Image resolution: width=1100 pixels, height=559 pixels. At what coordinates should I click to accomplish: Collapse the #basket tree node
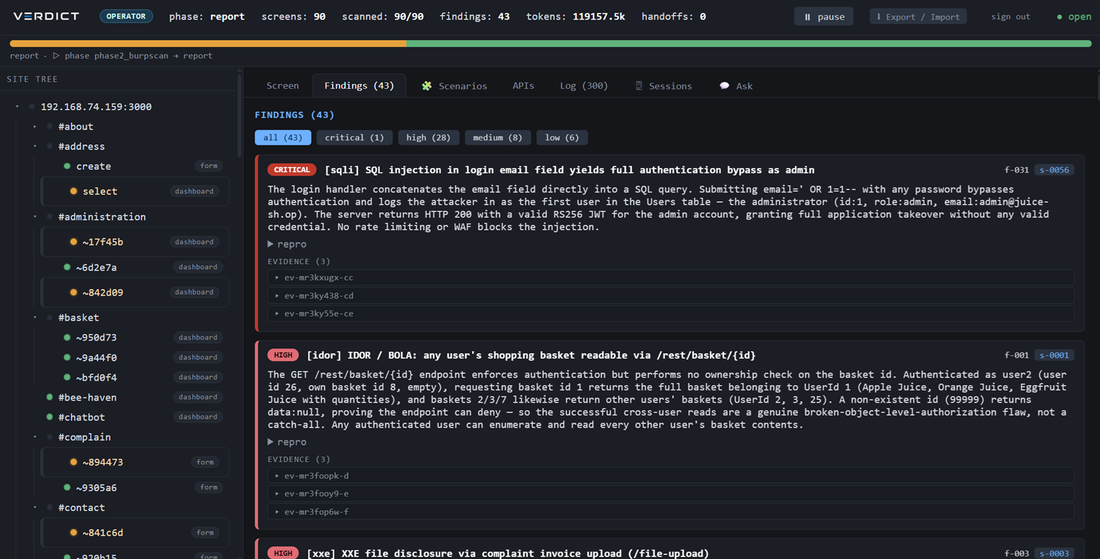click(x=35, y=318)
